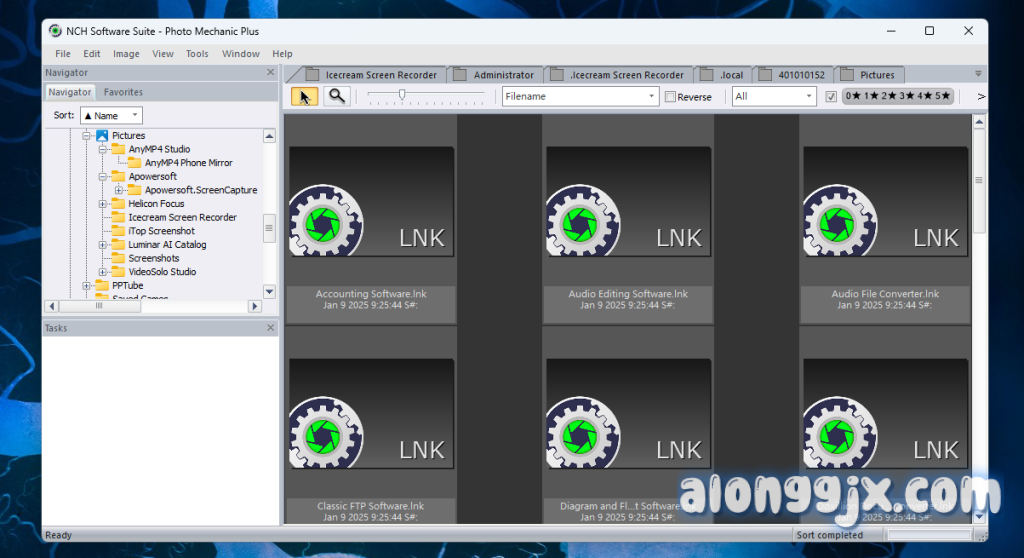Open the Image menu
The image size is (1024, 558).
click(126, 54)
